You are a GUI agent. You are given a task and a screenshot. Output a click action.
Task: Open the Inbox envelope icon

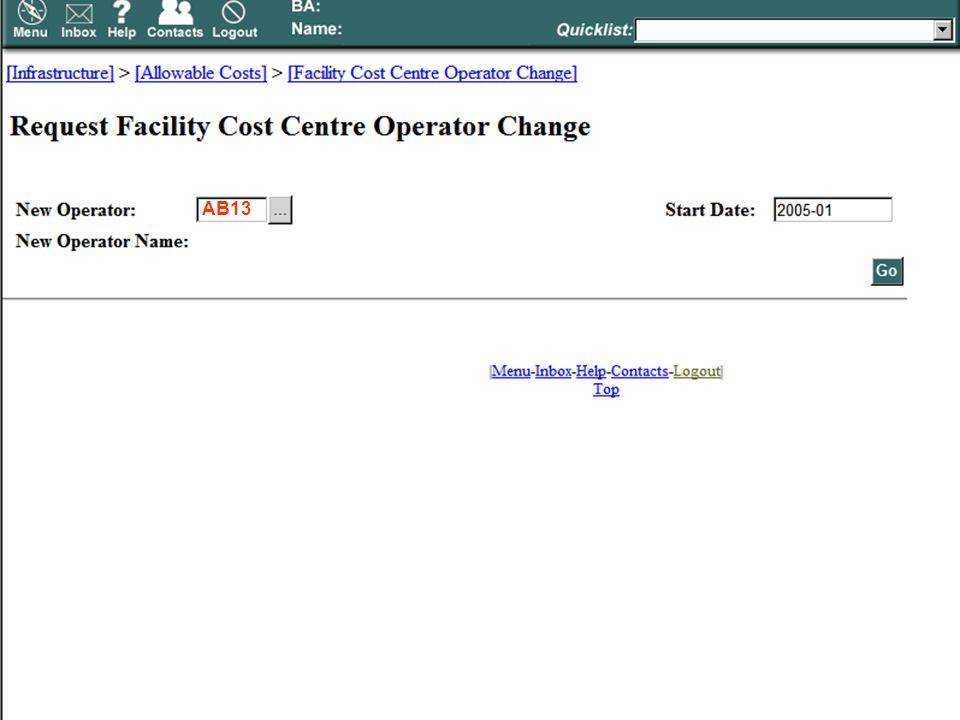(78, 20)
